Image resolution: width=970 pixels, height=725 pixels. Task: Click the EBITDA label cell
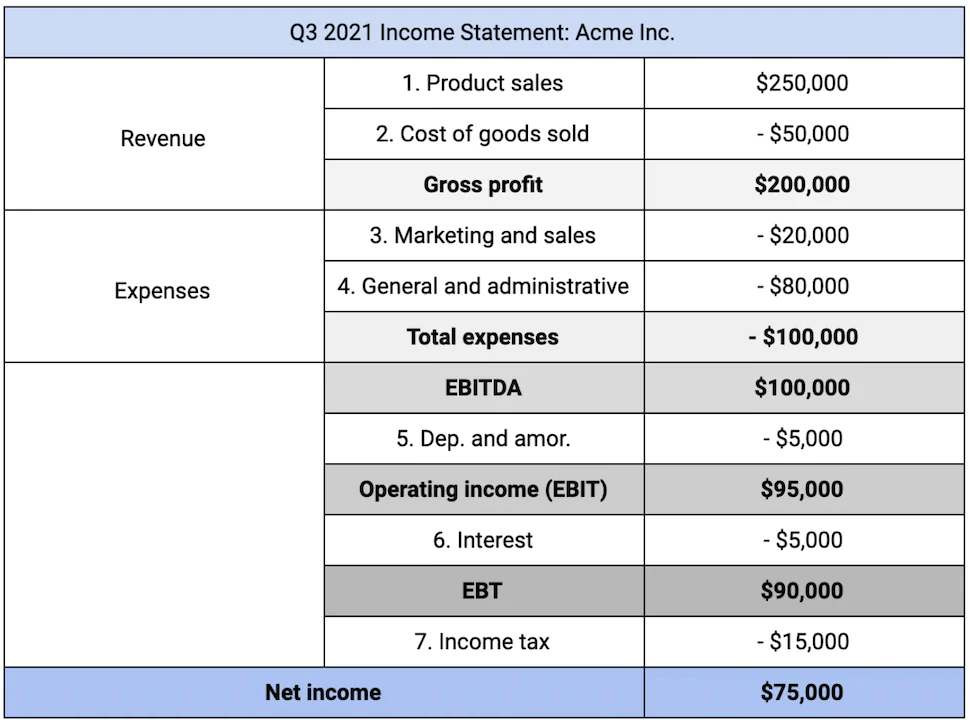[483, 388]
